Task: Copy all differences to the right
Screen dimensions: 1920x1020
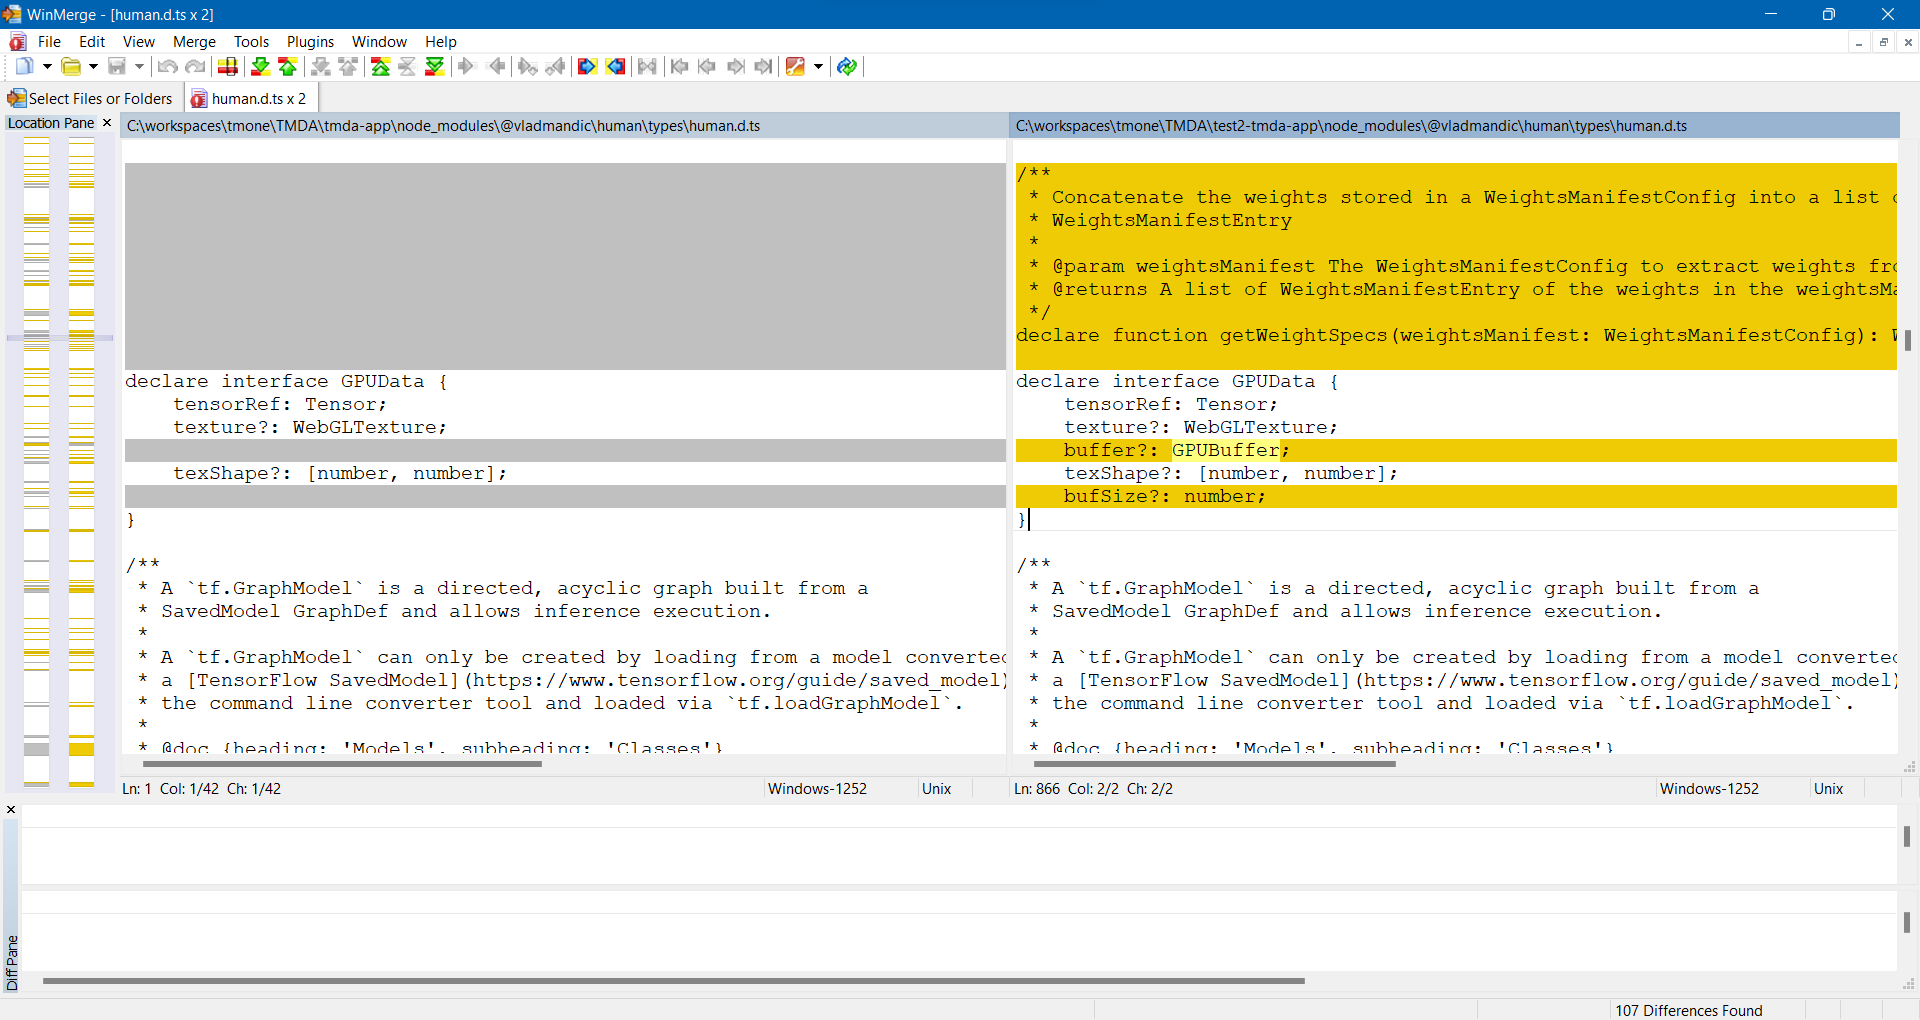Action: click(x=587, y=66)
